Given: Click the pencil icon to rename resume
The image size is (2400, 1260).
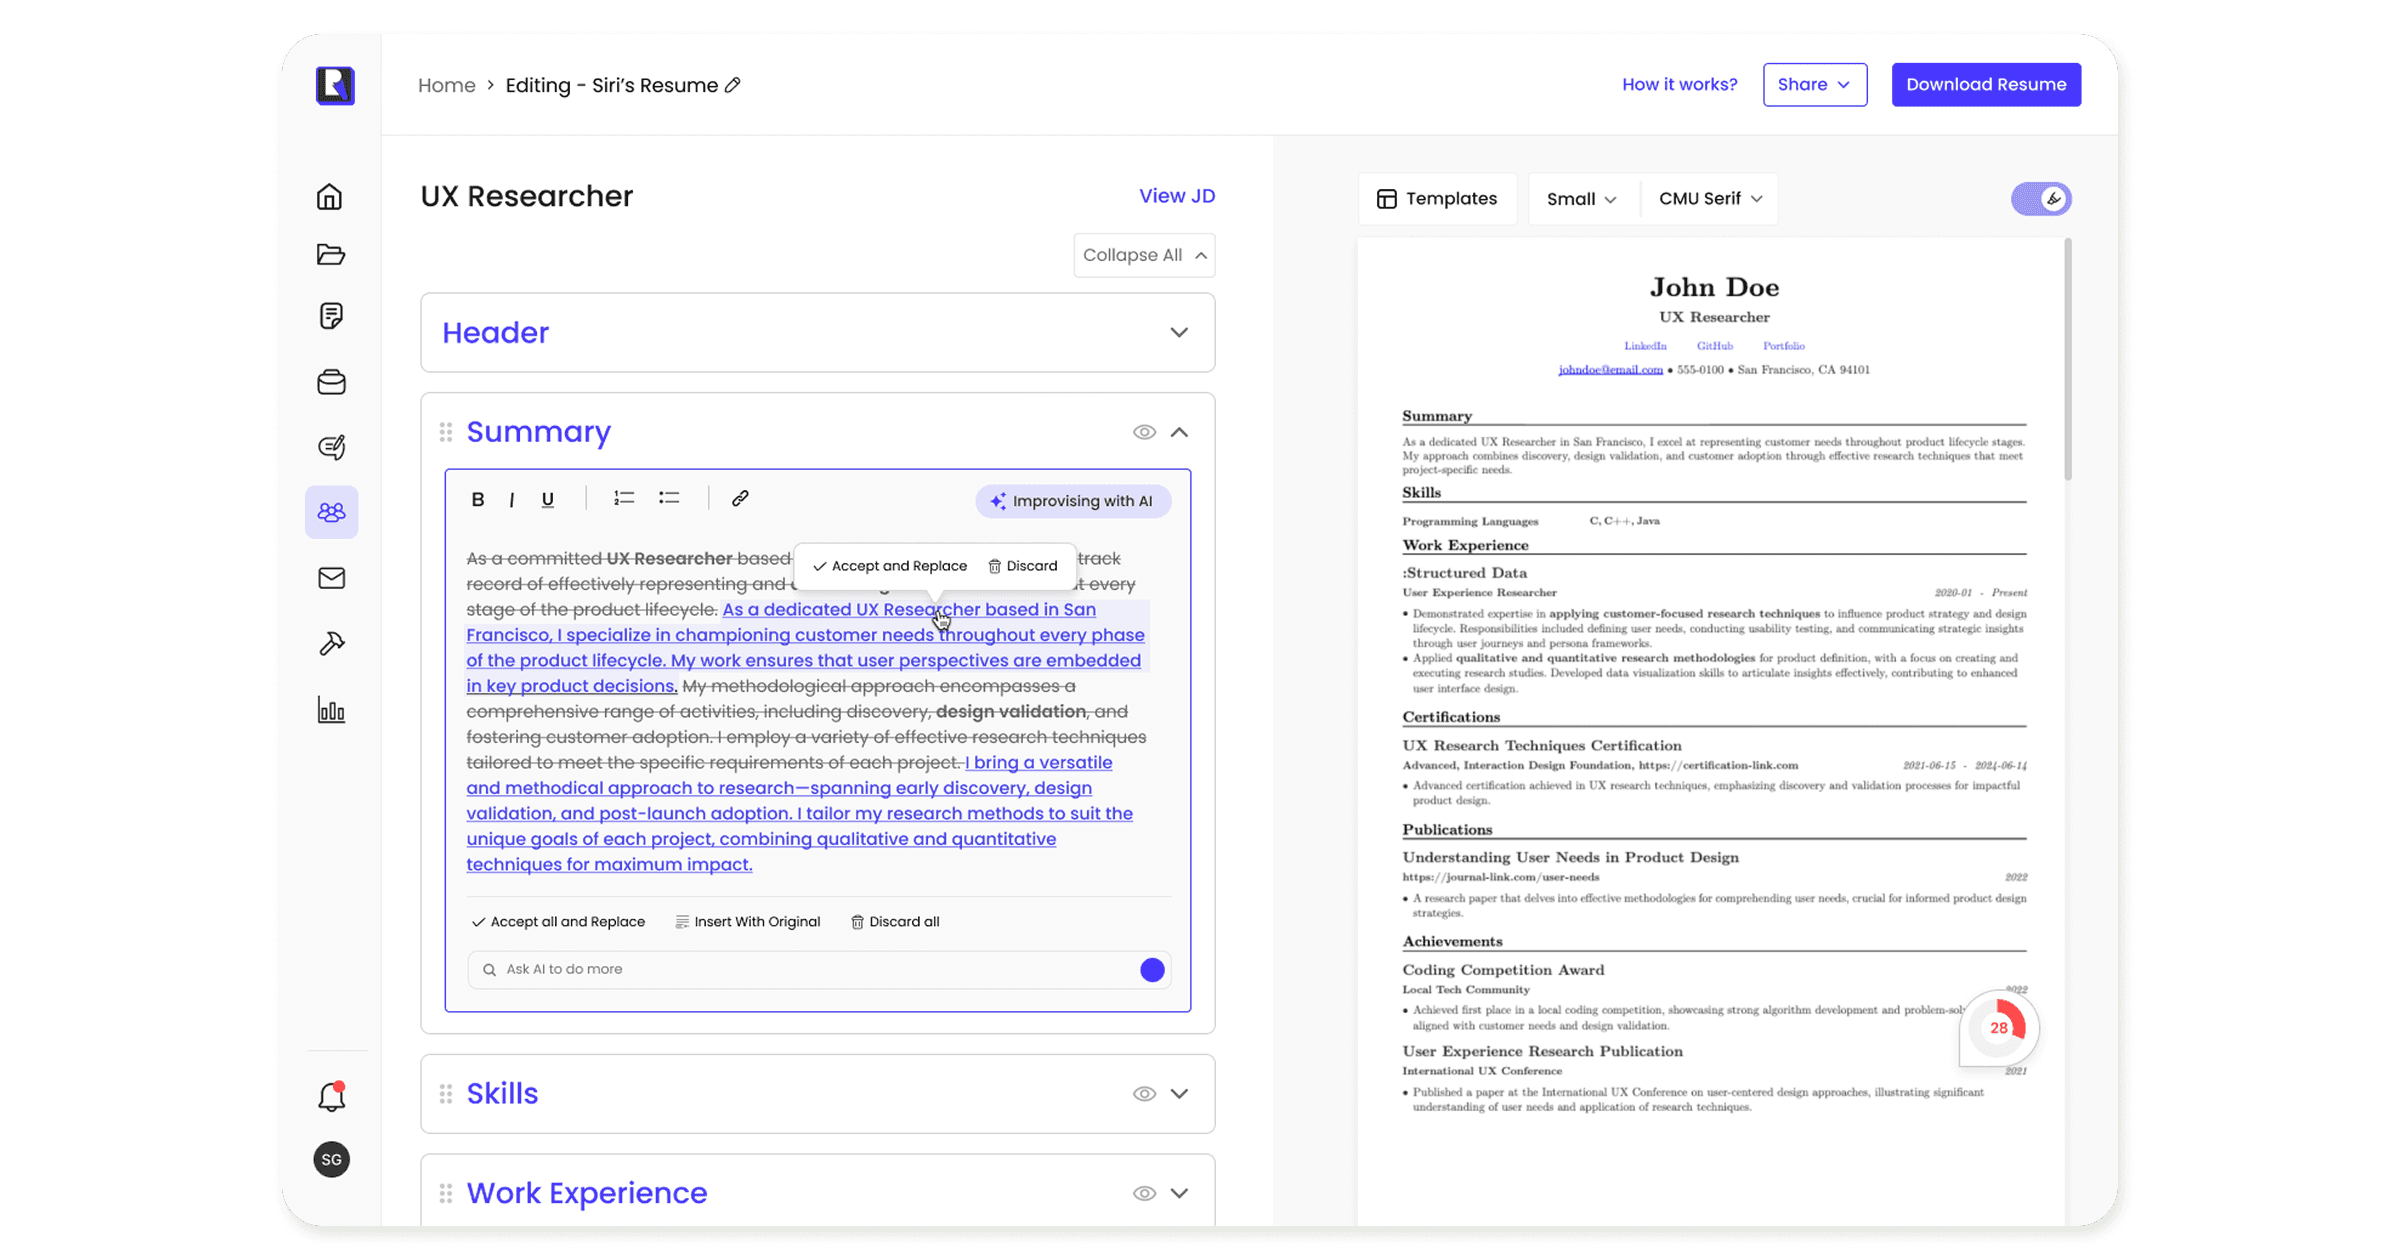Looking at the screenshot, I should pyautogui.click(x=733, y=85).
